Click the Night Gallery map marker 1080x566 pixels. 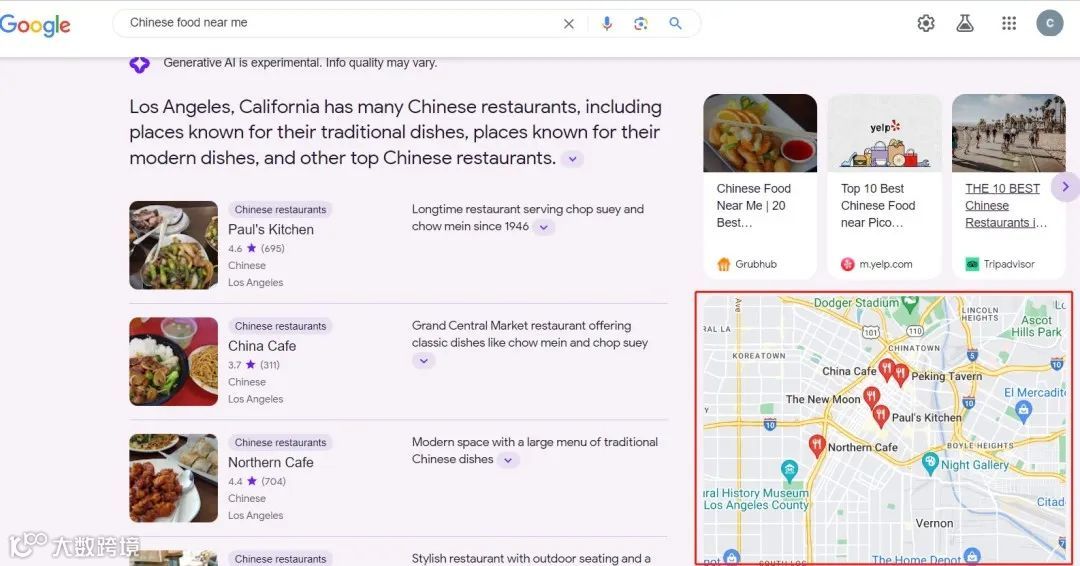[930, 463]
